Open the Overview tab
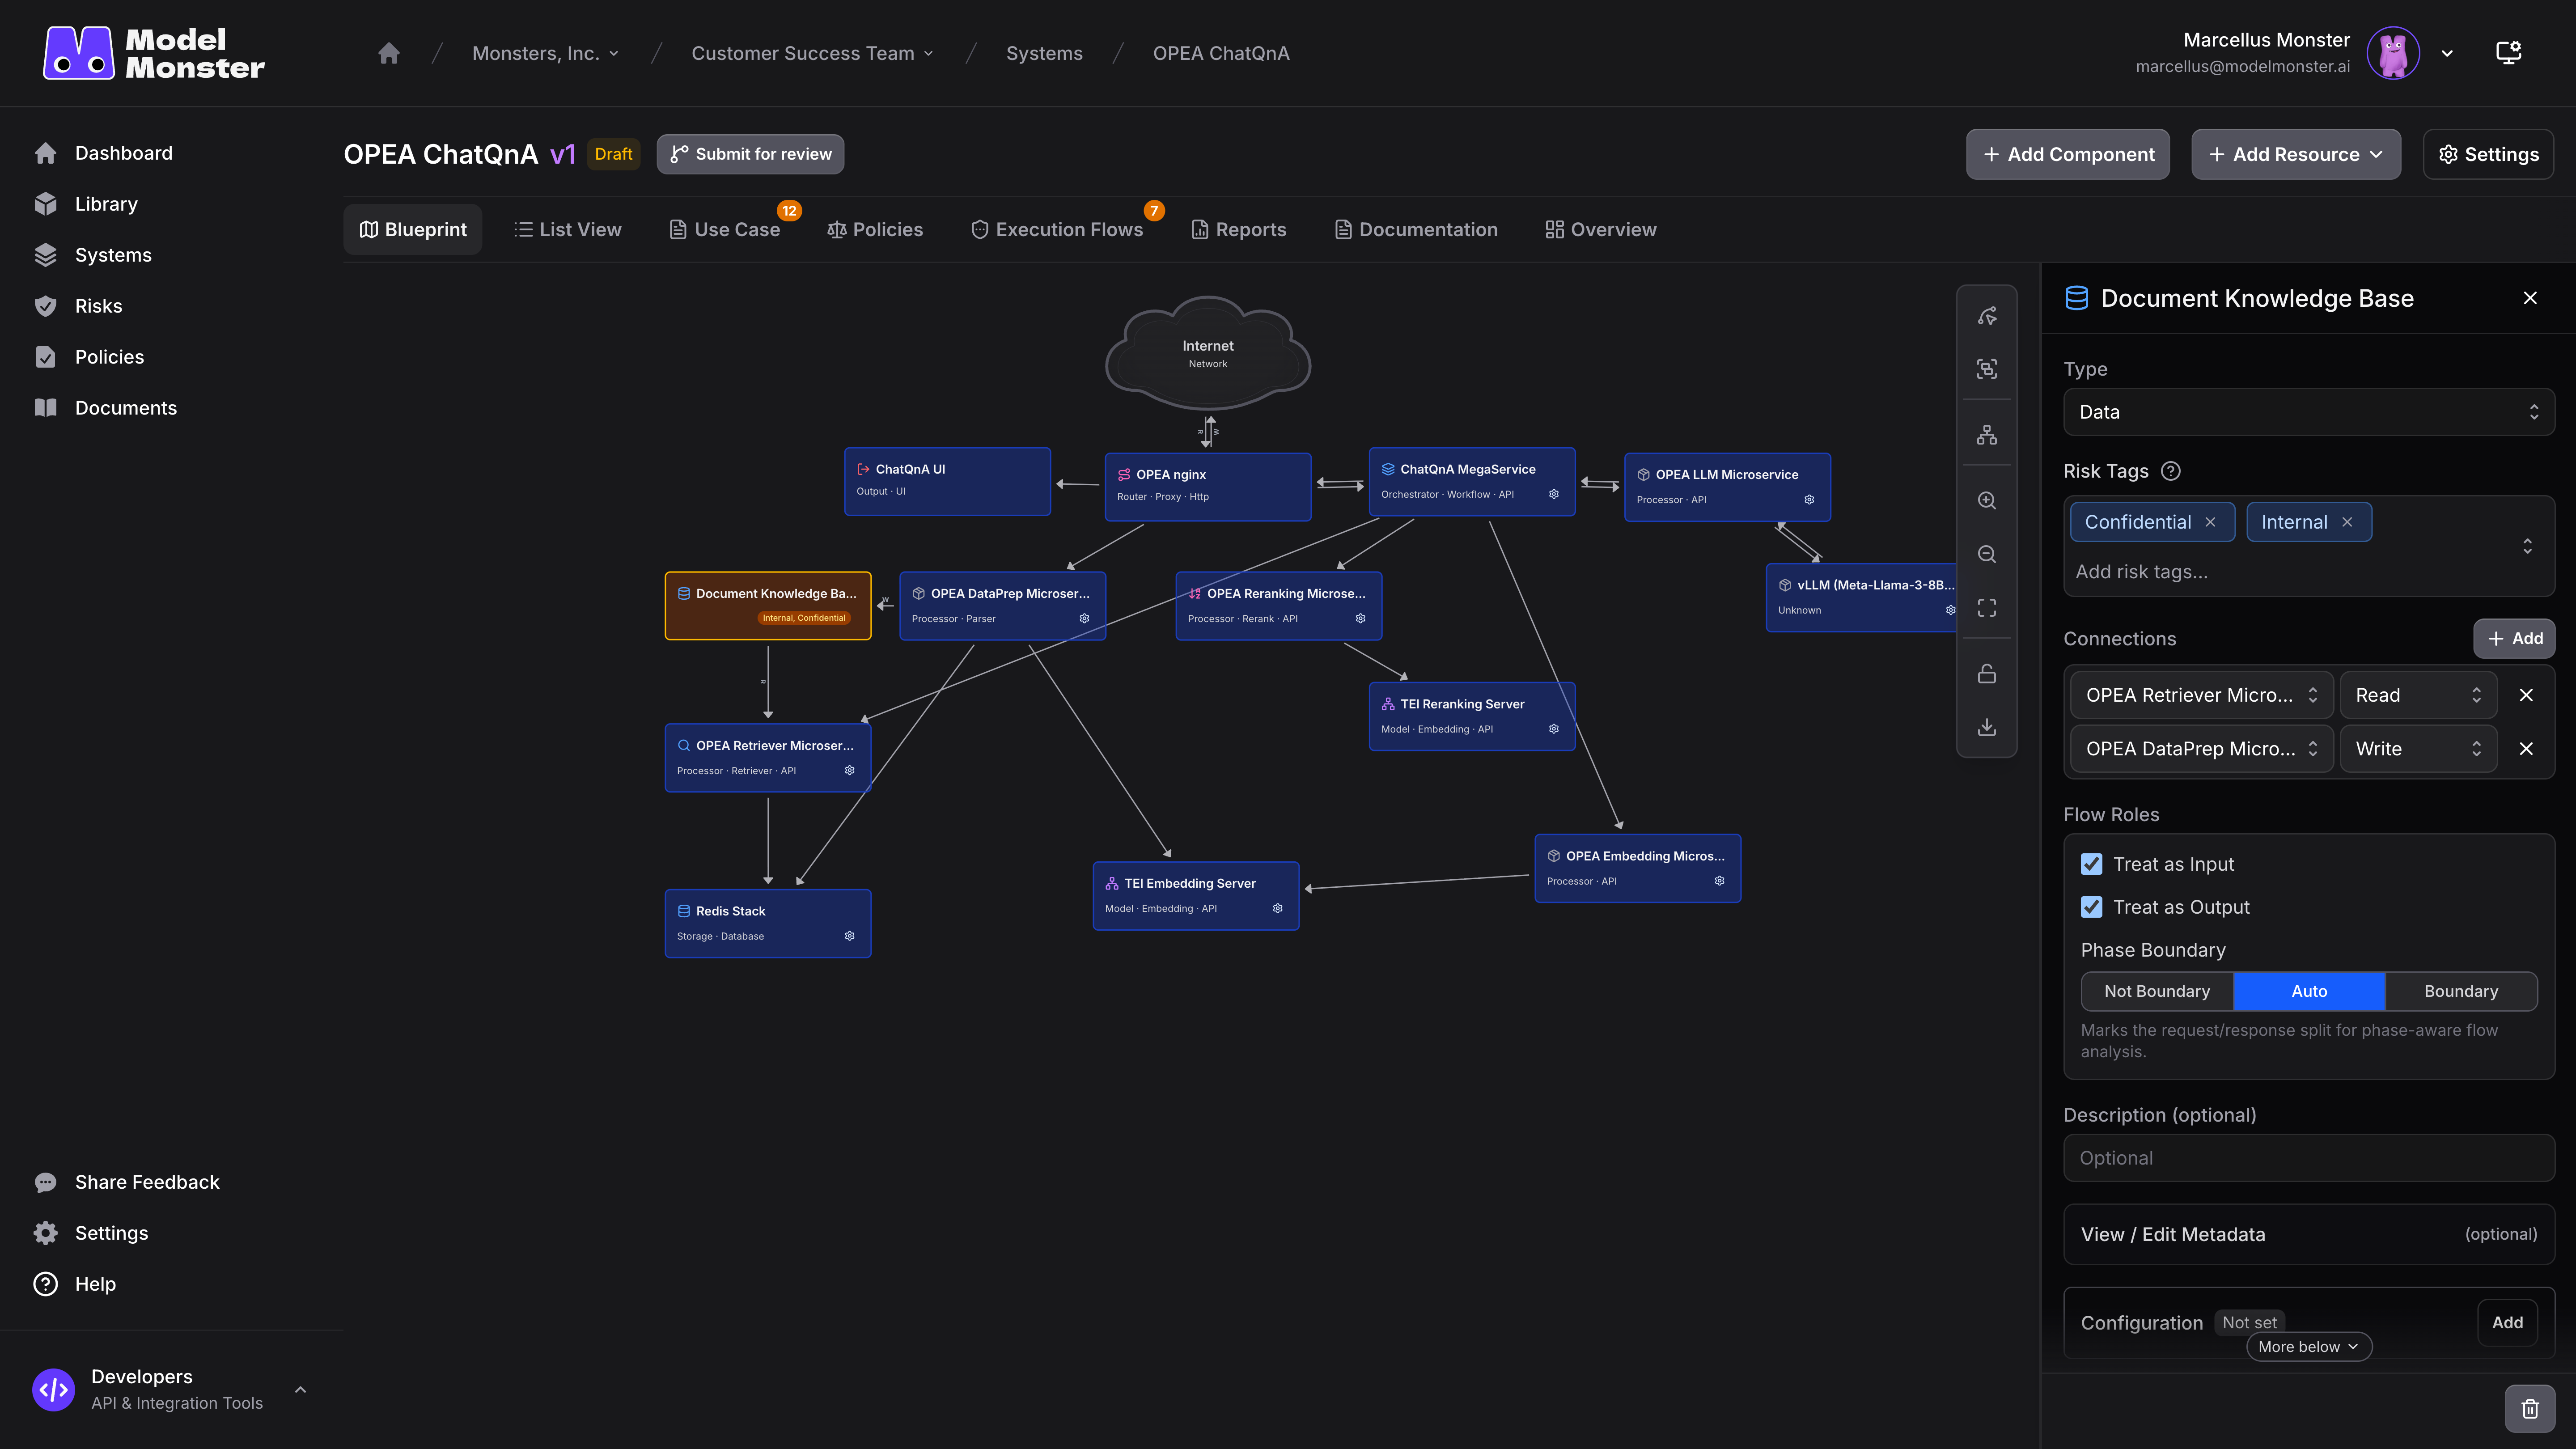This screenshot has width=2576, height=1449. (1601, 229)
